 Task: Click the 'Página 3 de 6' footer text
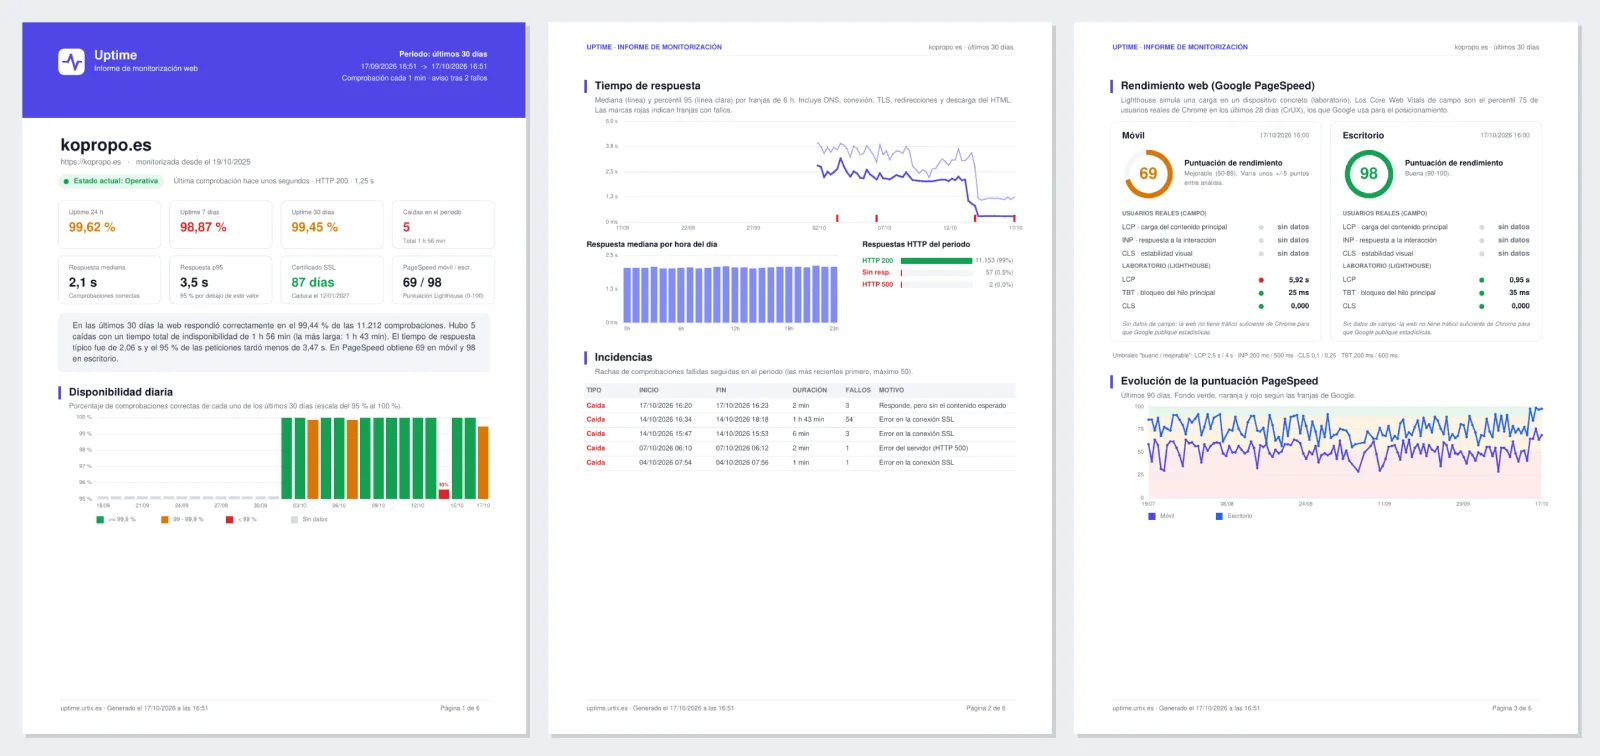pos(1512,708)
